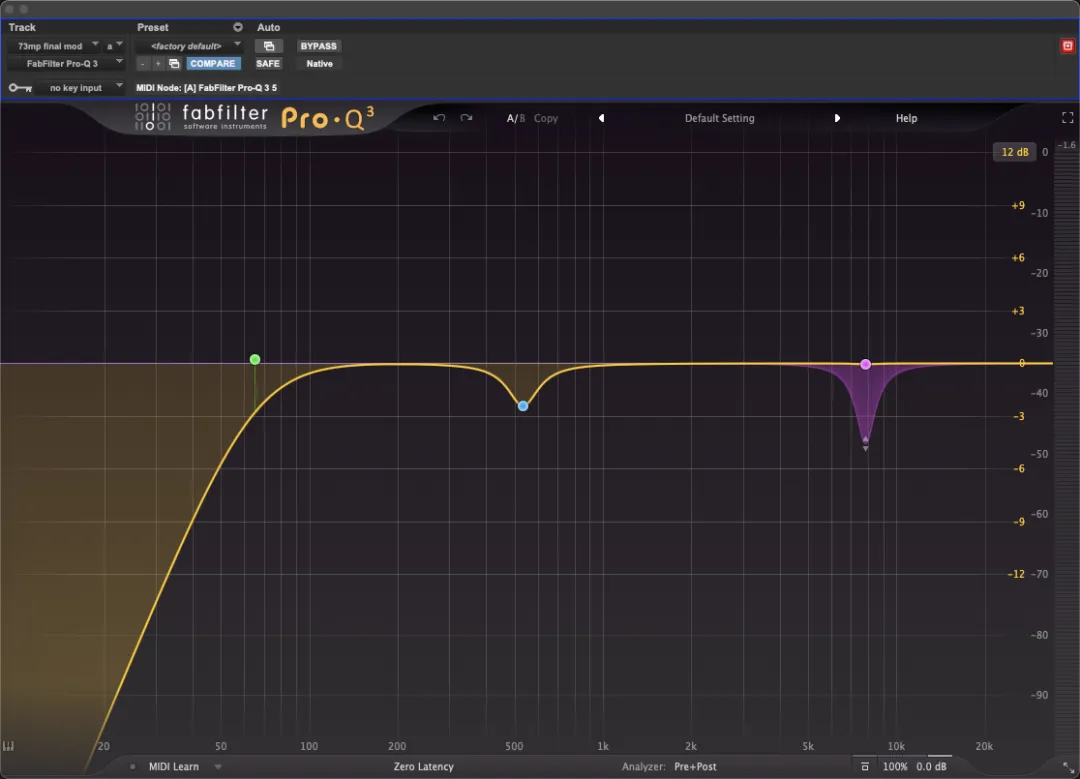1080x779 pixels.
Task: Click the Native button
Action: (x=319, y=63)
